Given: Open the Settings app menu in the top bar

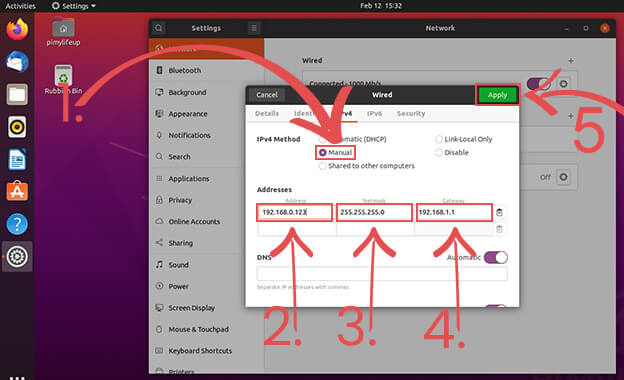Looking at the screenshot, I should coord(74,6).
